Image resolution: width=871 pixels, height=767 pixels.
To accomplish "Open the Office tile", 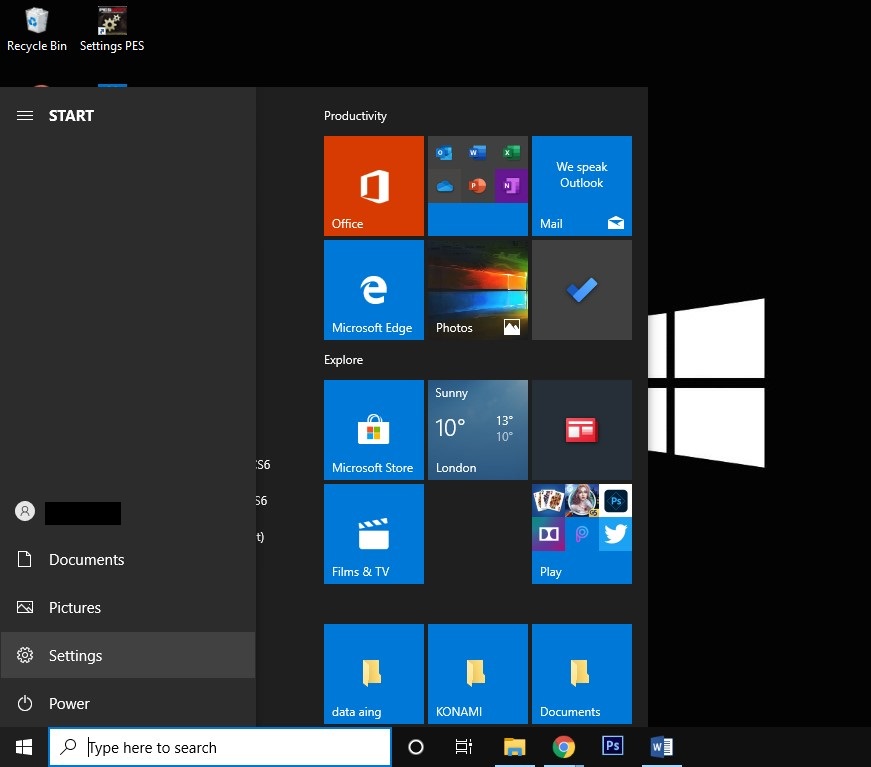I will (374, 186).
